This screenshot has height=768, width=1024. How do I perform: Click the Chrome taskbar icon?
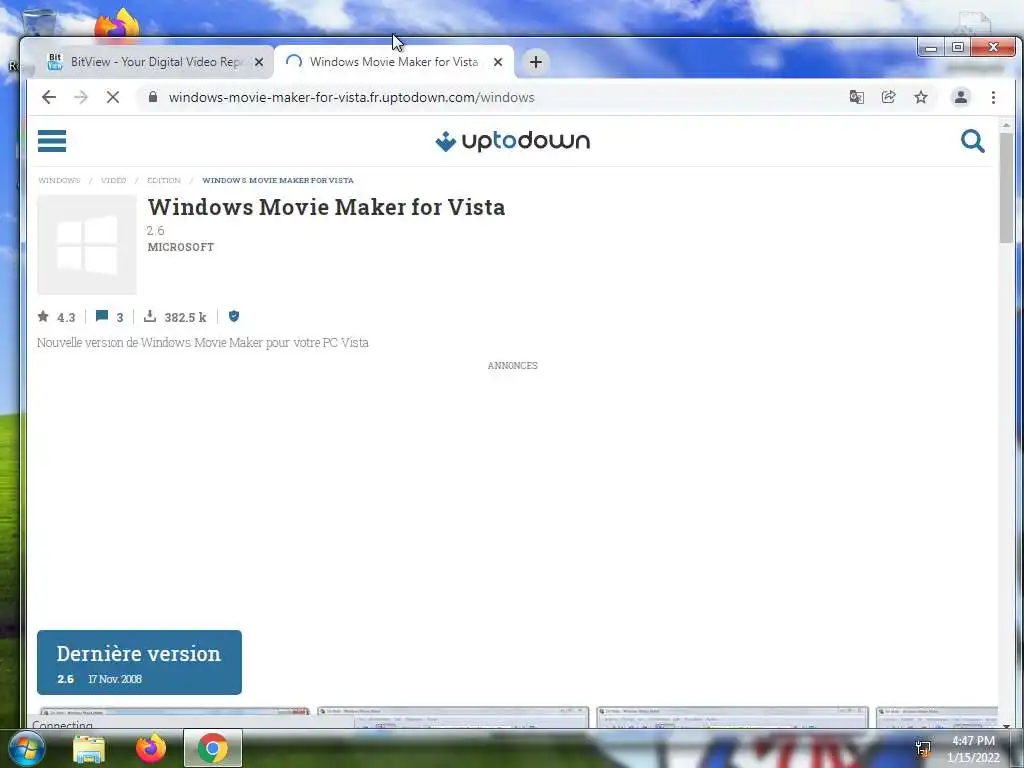click(212, 748)
